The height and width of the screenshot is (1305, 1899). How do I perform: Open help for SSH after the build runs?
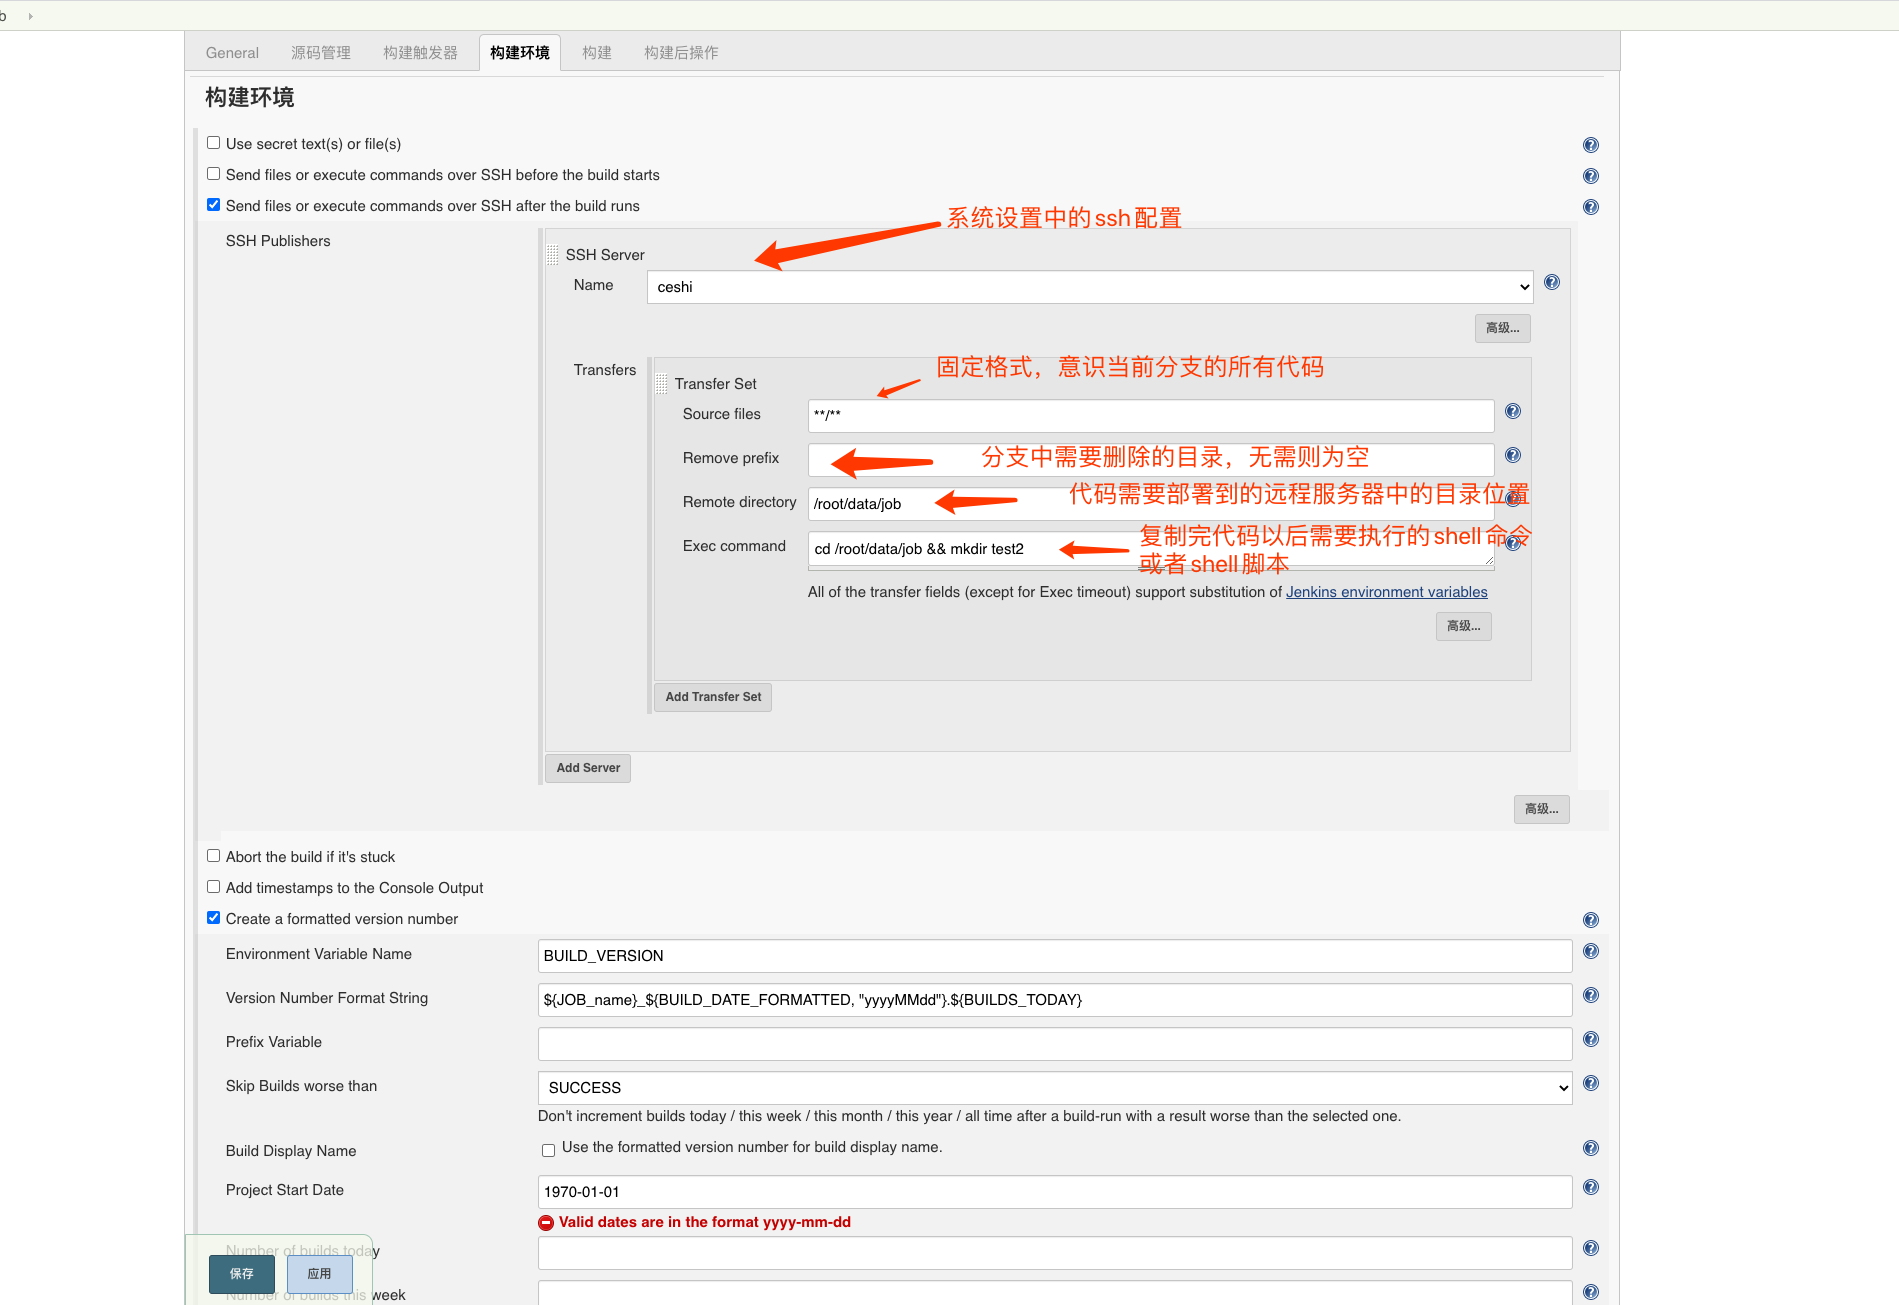[x=1590, y=207]
